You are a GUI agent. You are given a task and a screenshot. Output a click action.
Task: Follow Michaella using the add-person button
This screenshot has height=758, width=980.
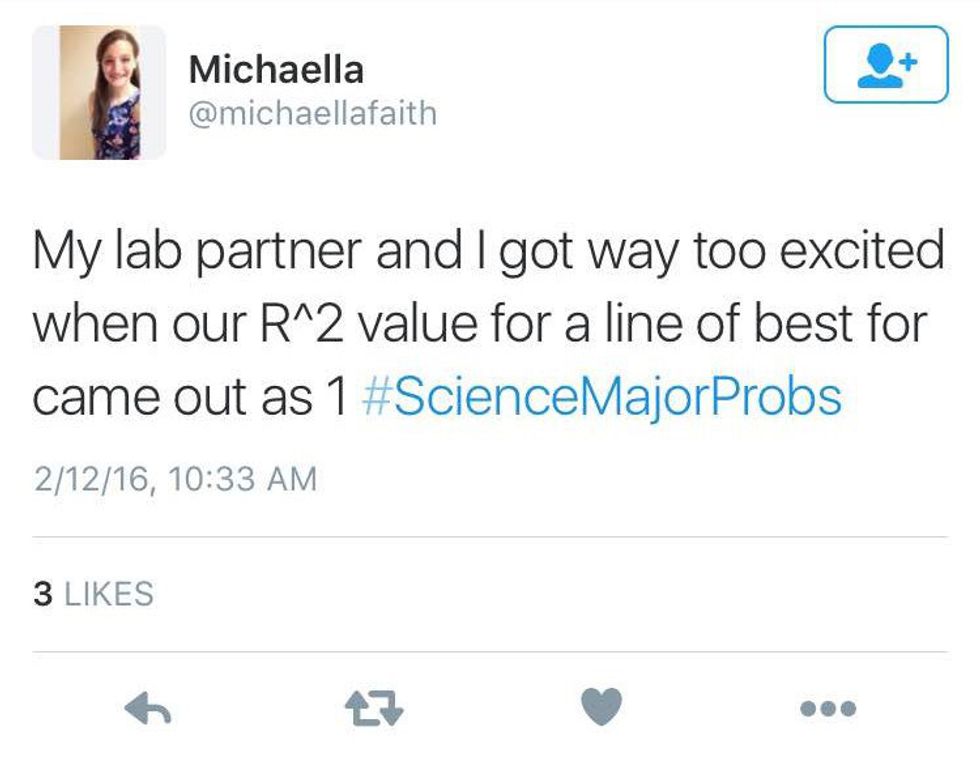pos(885,64)
